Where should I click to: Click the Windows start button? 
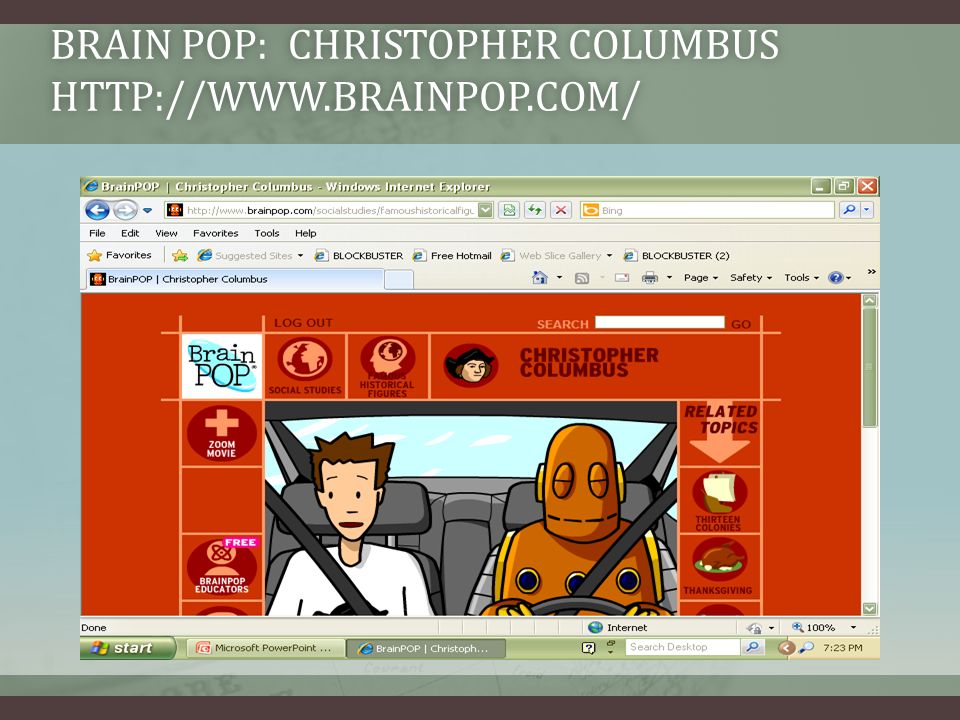pyautogui.click(x=128, y=648)
